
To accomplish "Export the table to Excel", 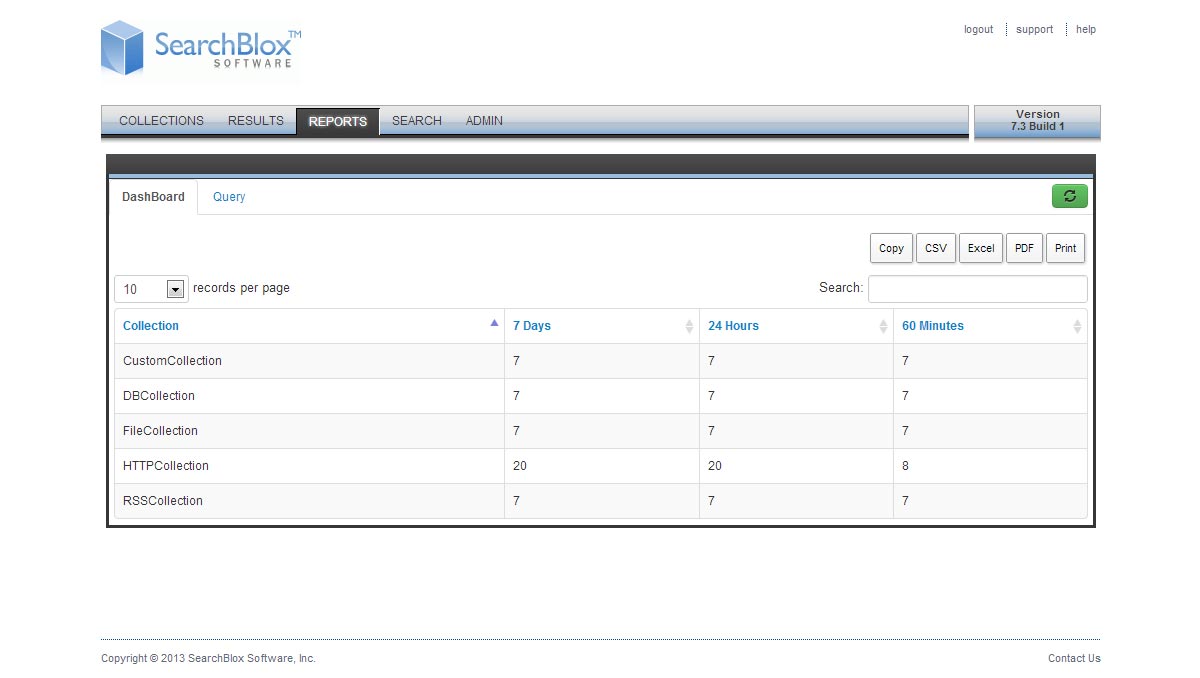I will coord(981,248).
